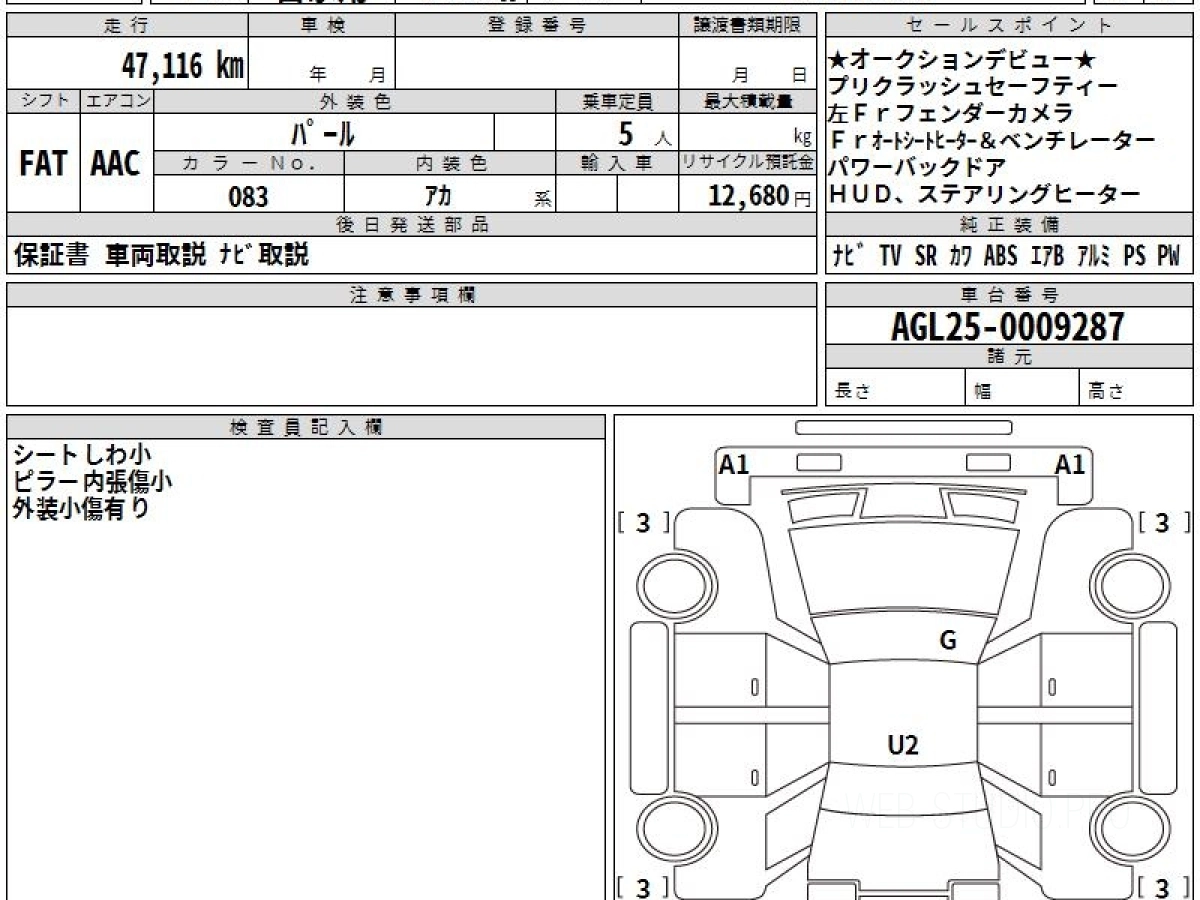Select the exterior color value パール

[322, 132]
